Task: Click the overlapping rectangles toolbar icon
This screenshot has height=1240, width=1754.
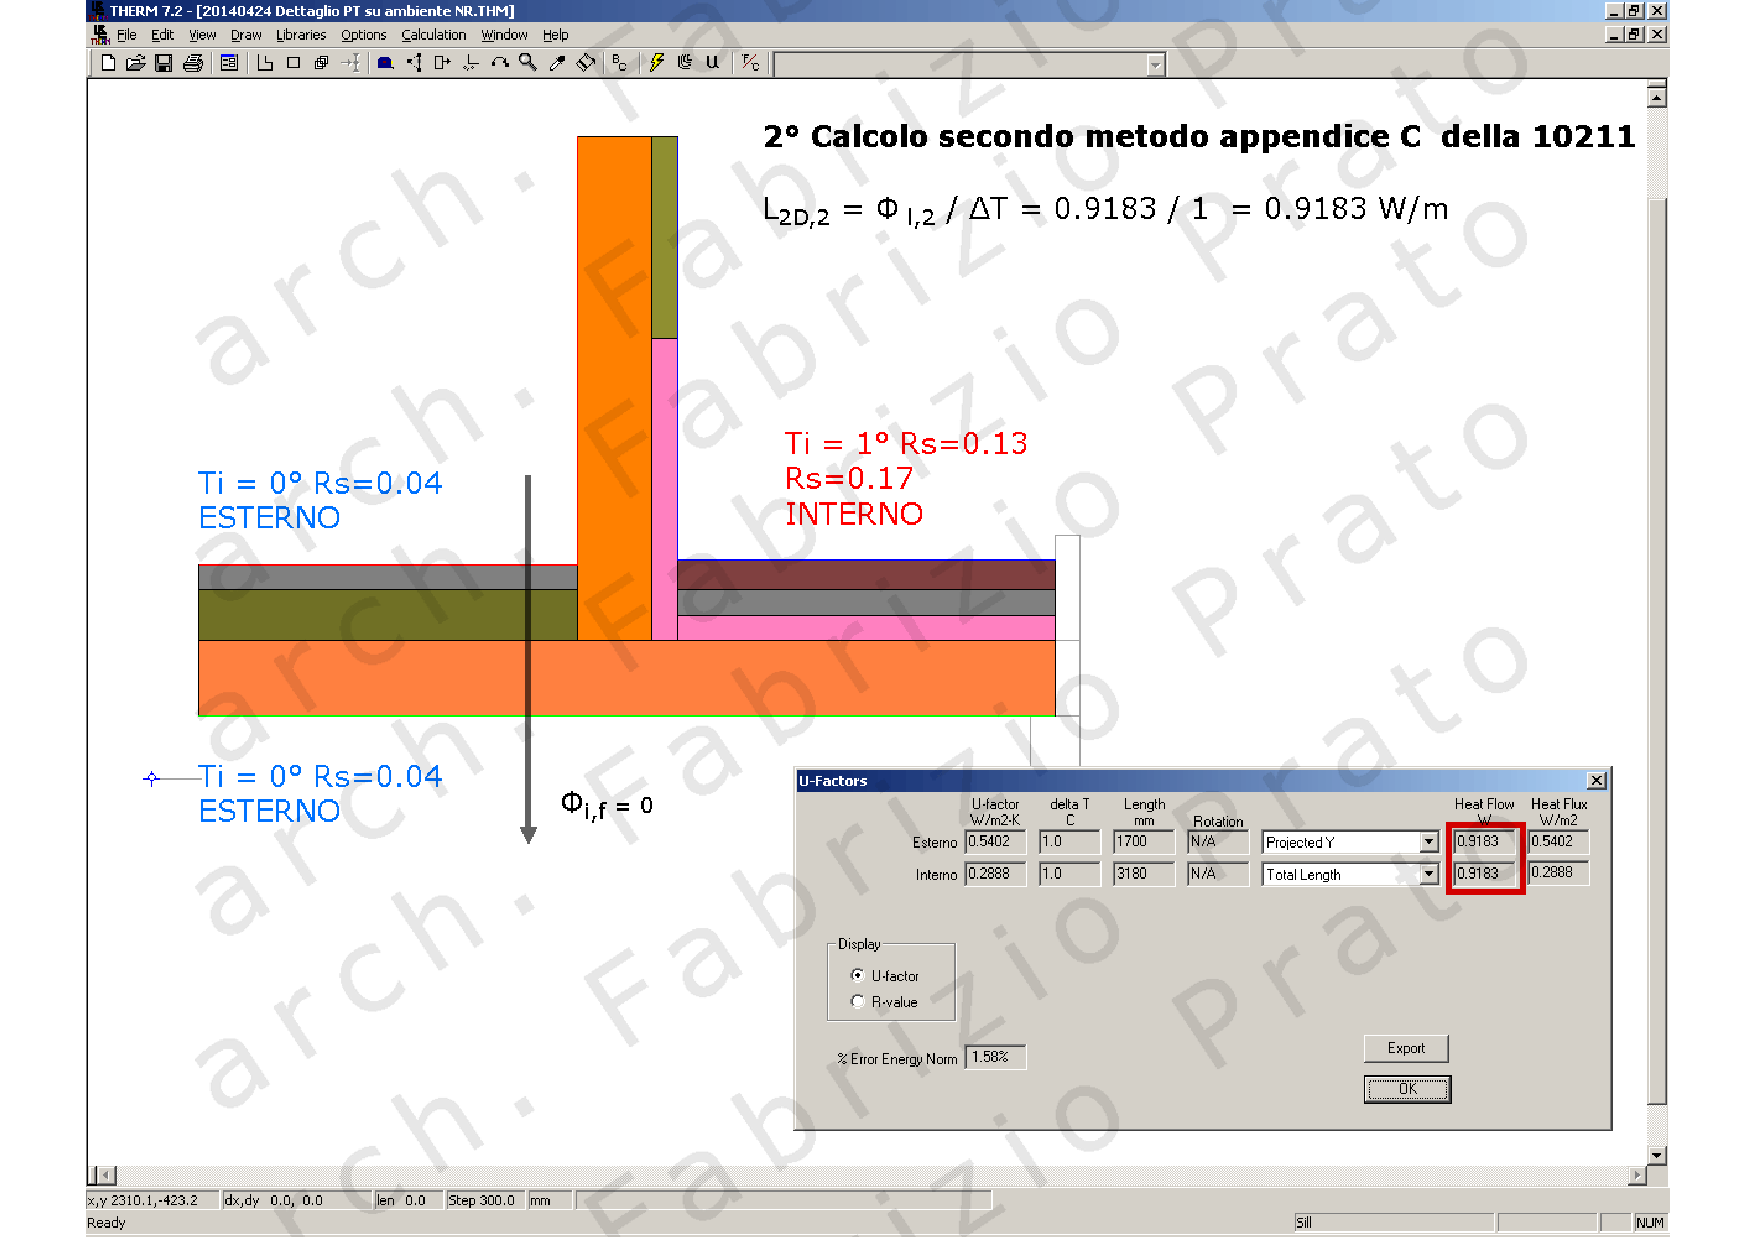Action: pos(321,63)
